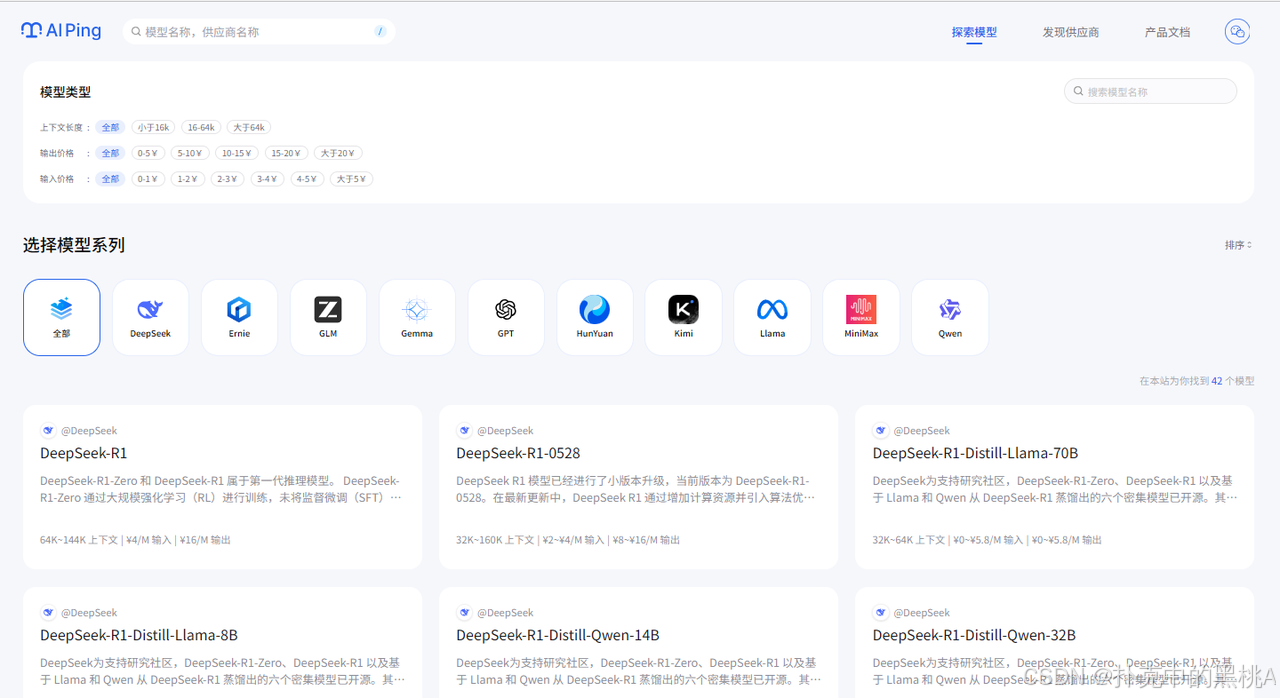Click the slash shortcut badge in the search bar
The image size is (1280, 698).
click(x=380, y=32)
